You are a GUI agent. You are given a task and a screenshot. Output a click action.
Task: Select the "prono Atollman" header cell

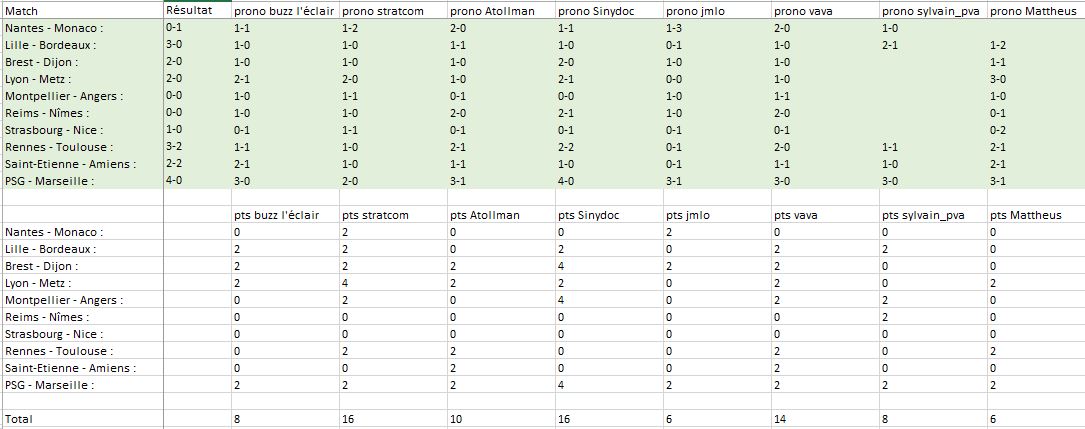point(500,11)
